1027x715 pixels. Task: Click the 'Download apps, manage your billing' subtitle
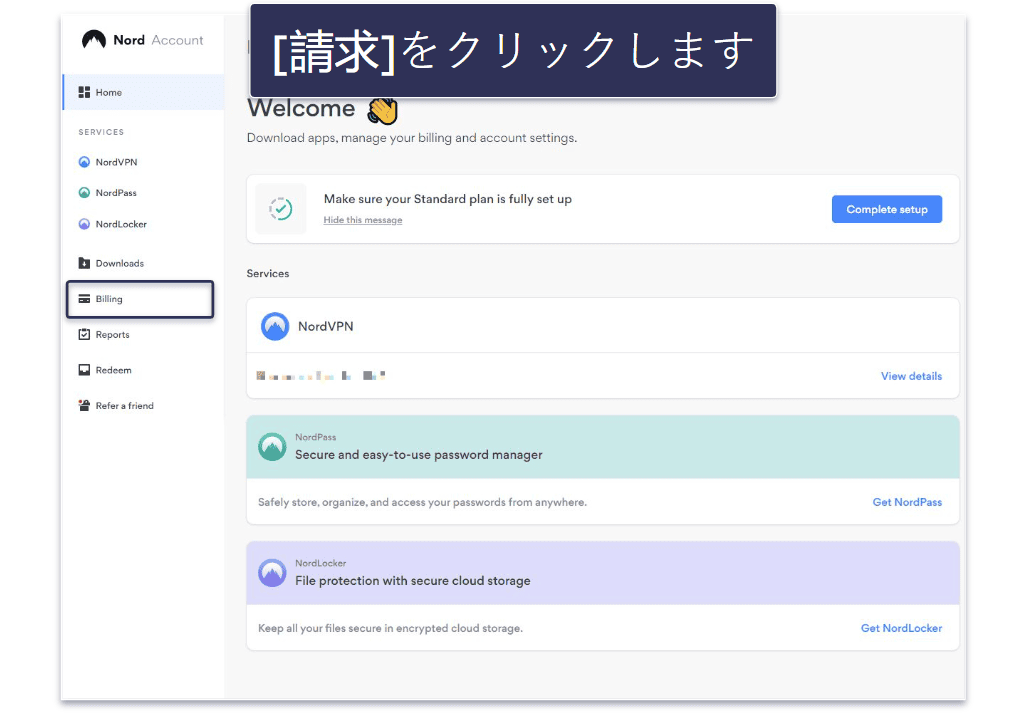[x=412, y=138]
